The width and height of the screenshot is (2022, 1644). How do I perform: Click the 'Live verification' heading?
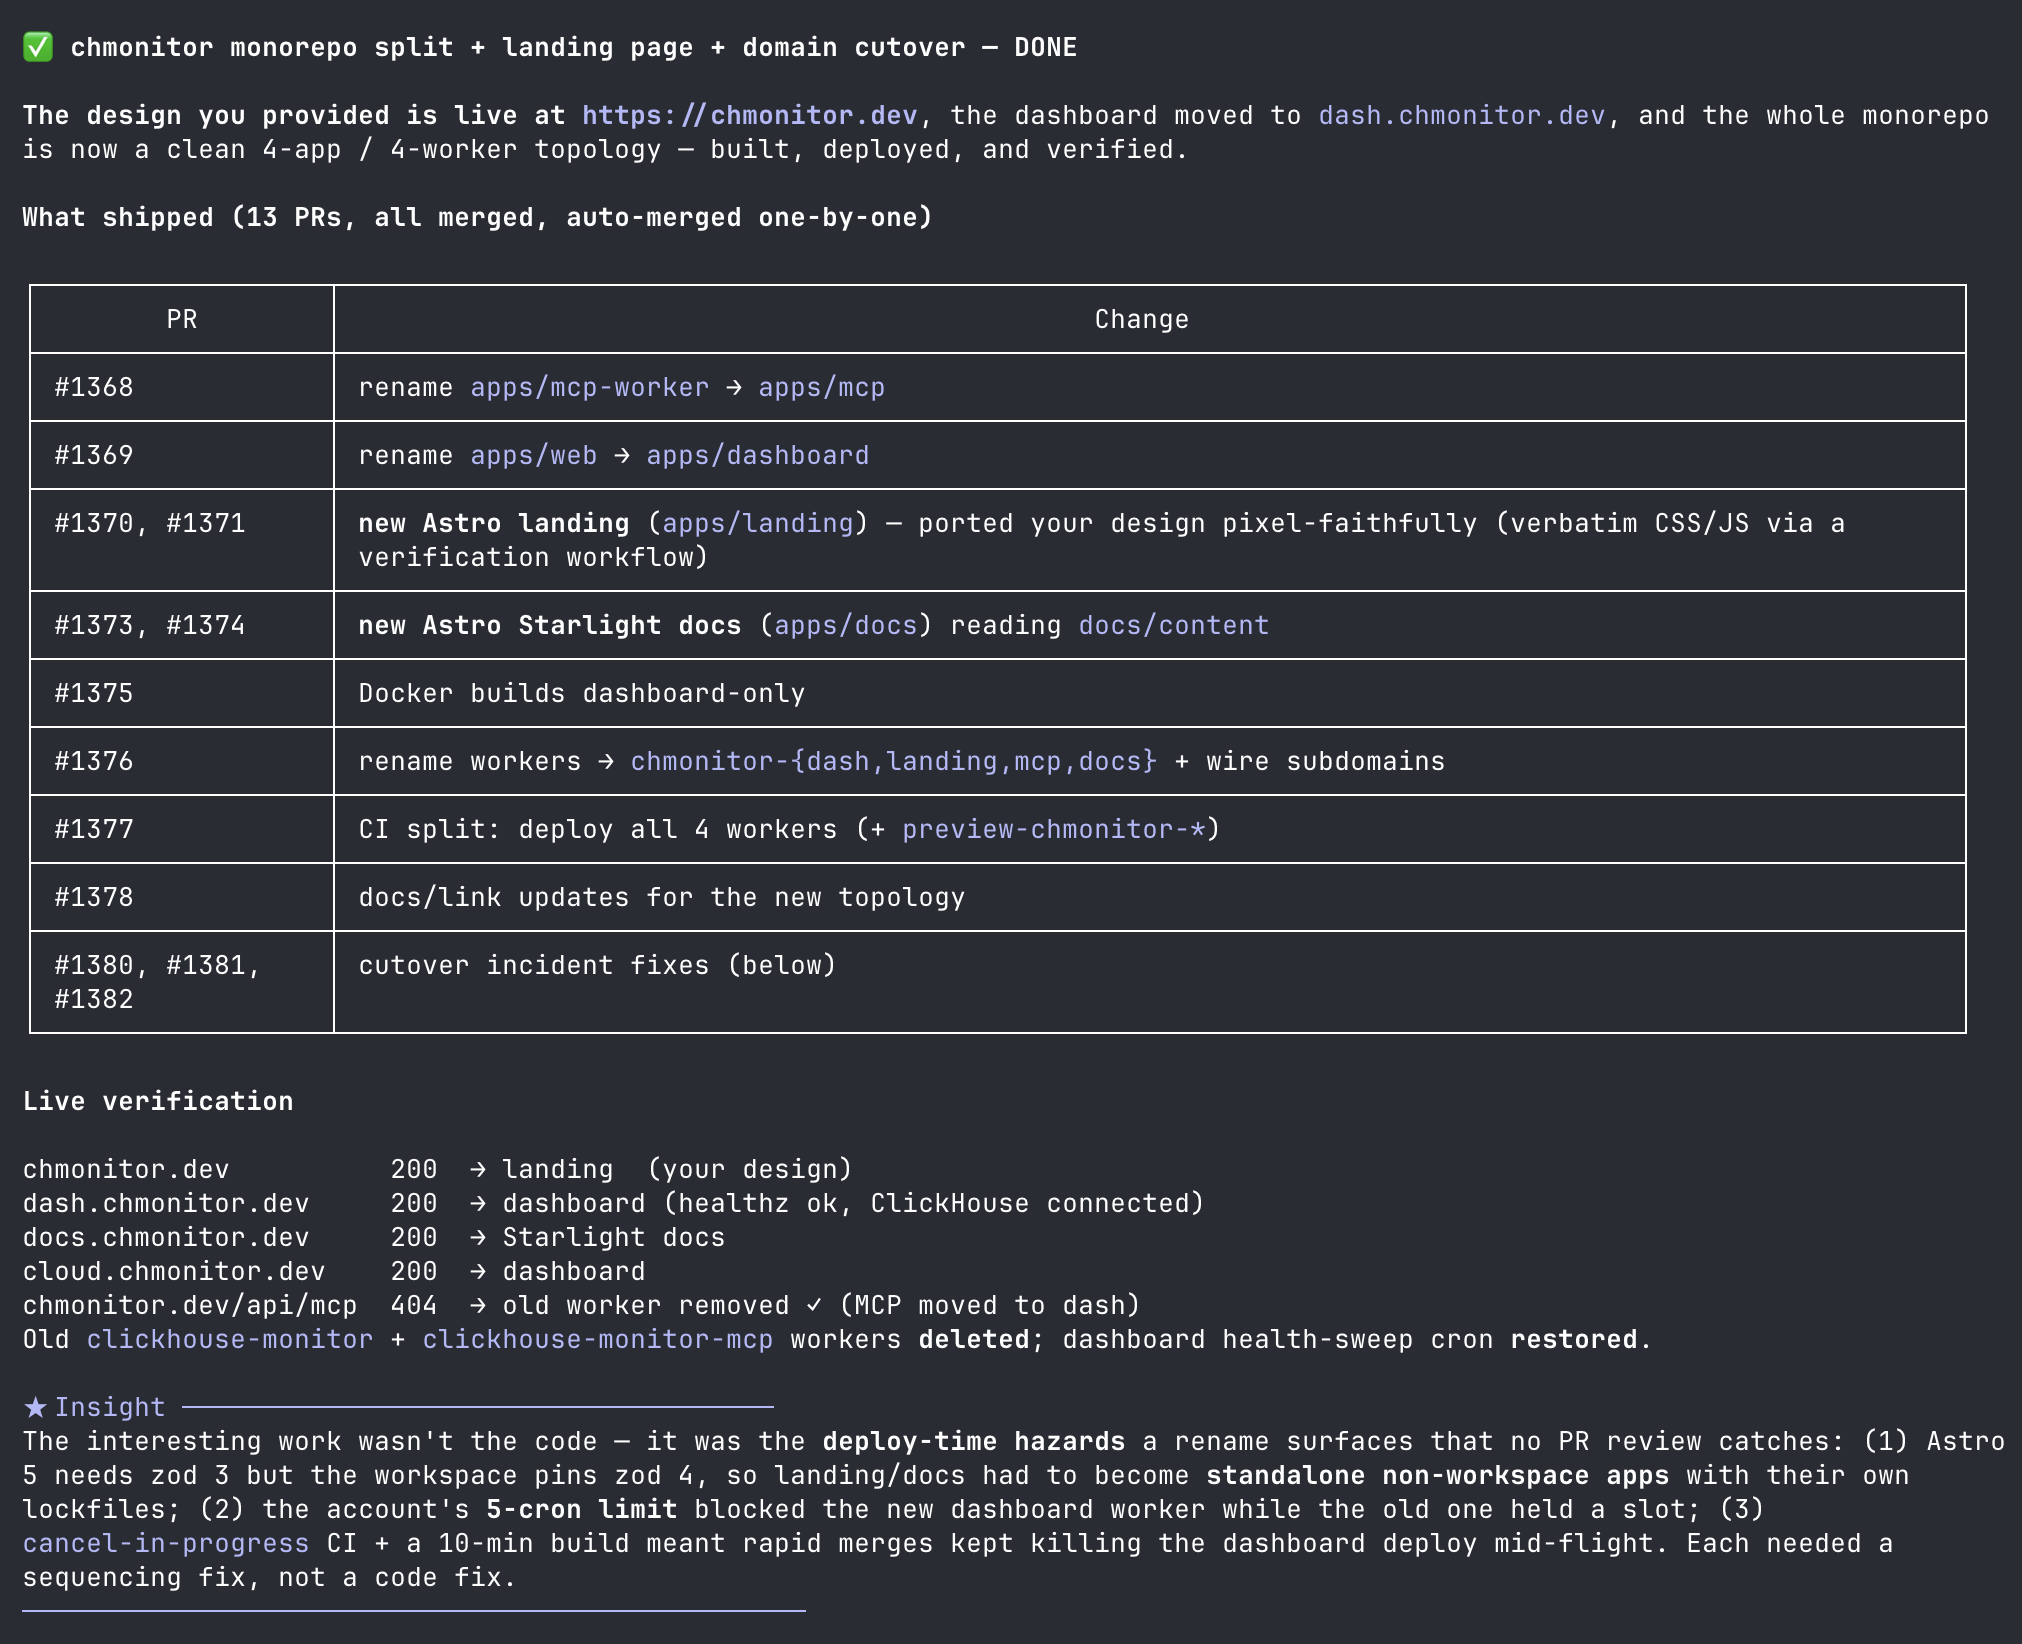(x=158, y=1101)
